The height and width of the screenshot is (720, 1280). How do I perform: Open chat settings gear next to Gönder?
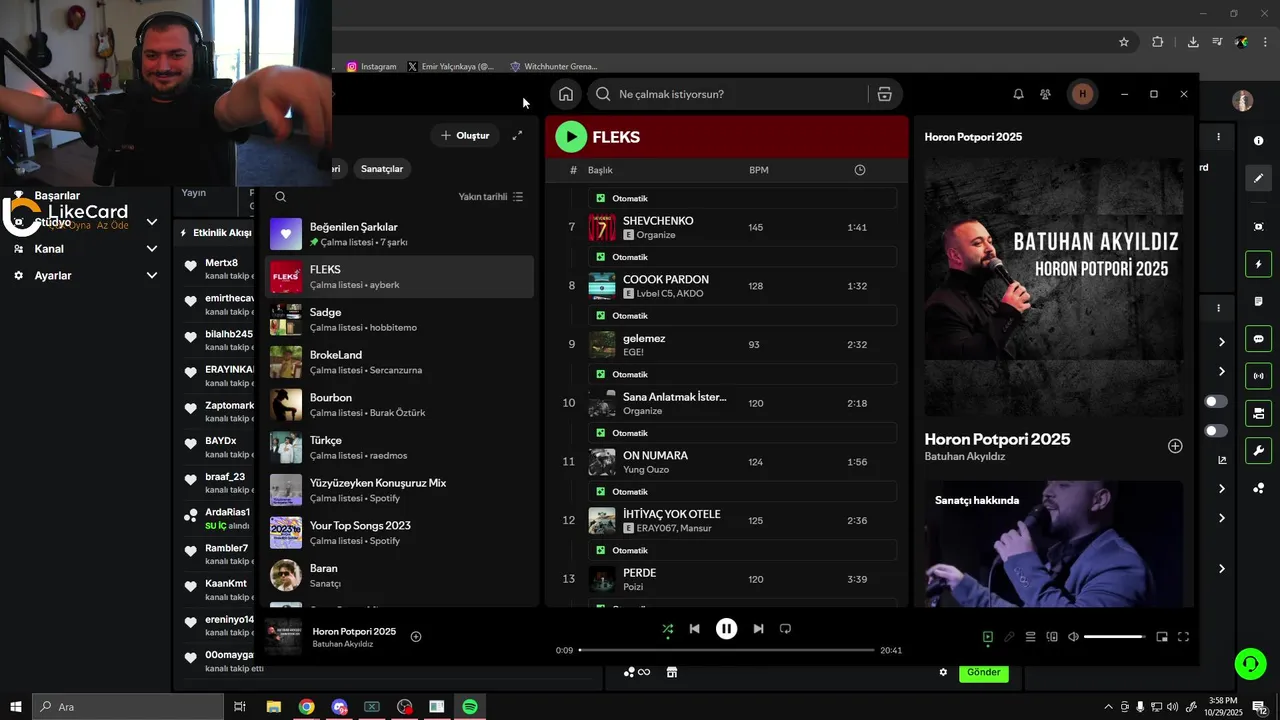coord(943,672)
